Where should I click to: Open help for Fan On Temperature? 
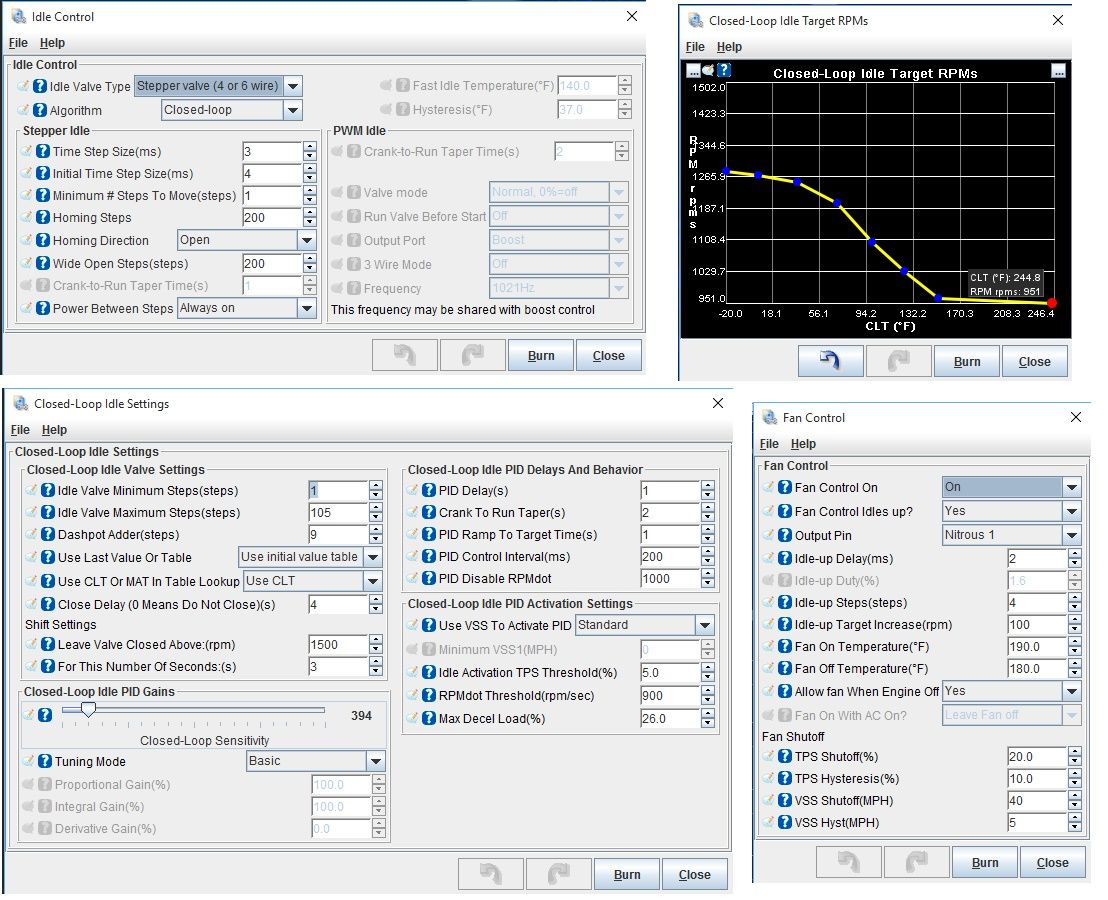point(785,646)
